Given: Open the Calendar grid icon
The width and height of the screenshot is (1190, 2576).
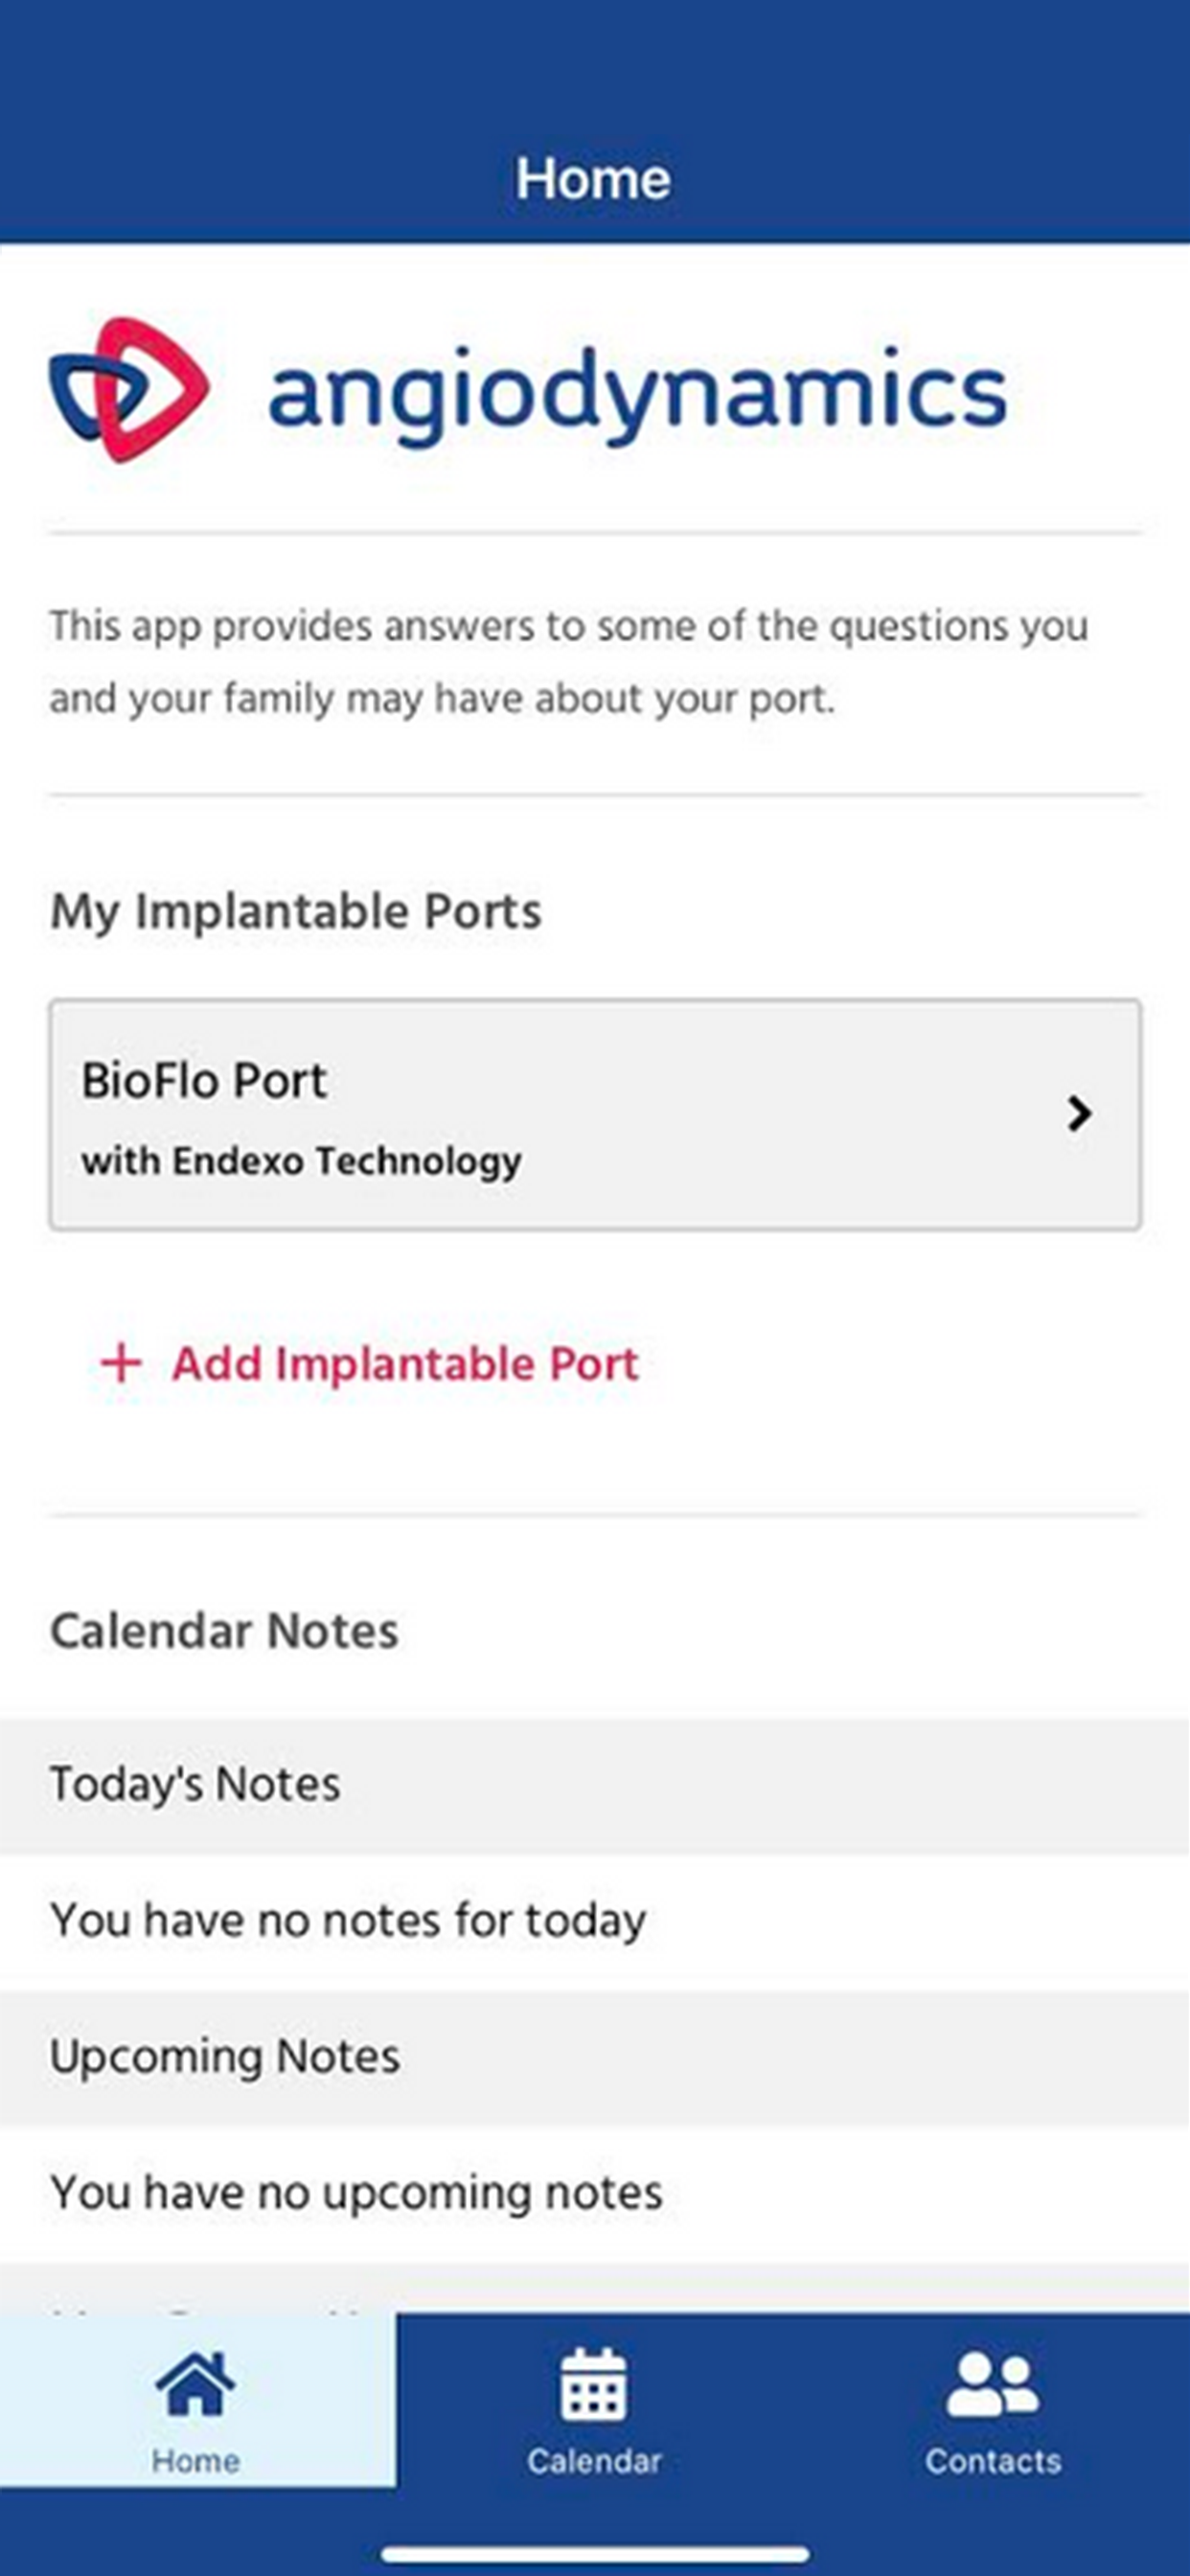Looking at the screenshot, I should click(x=594, y=2385).
